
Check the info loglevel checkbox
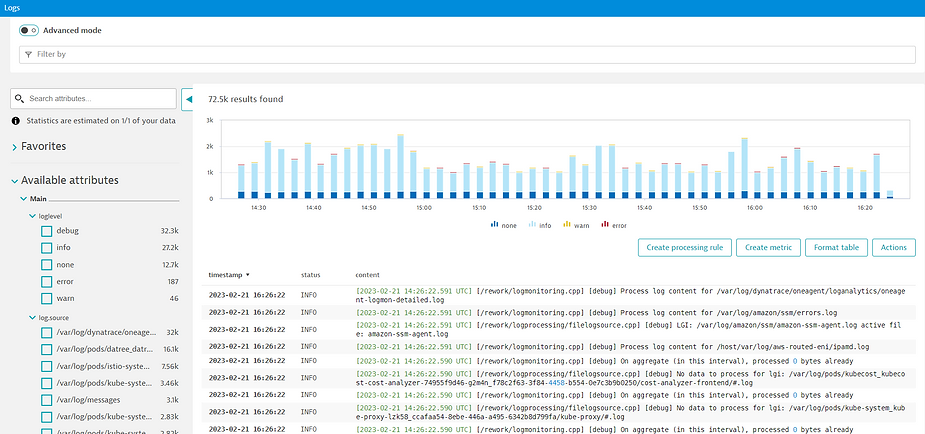pyautogui.click(x=47, y=248)
